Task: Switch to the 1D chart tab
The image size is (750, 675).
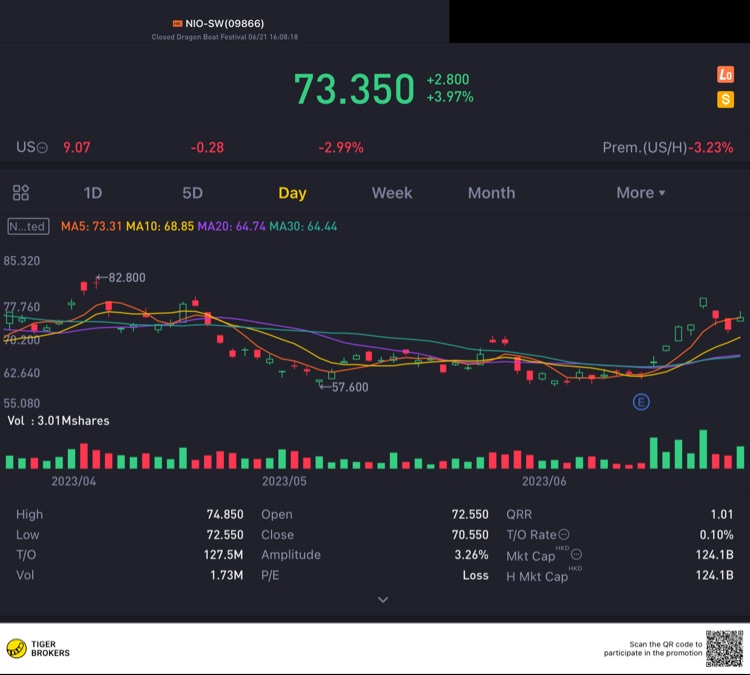Action: click(93, 193)
